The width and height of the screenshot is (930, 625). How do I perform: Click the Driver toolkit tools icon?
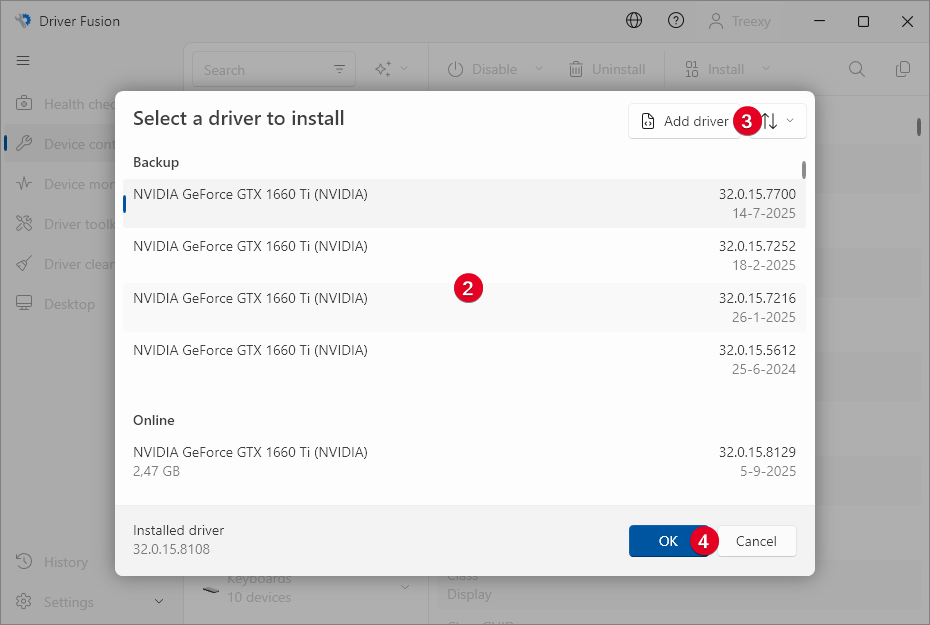coord(24,224)
